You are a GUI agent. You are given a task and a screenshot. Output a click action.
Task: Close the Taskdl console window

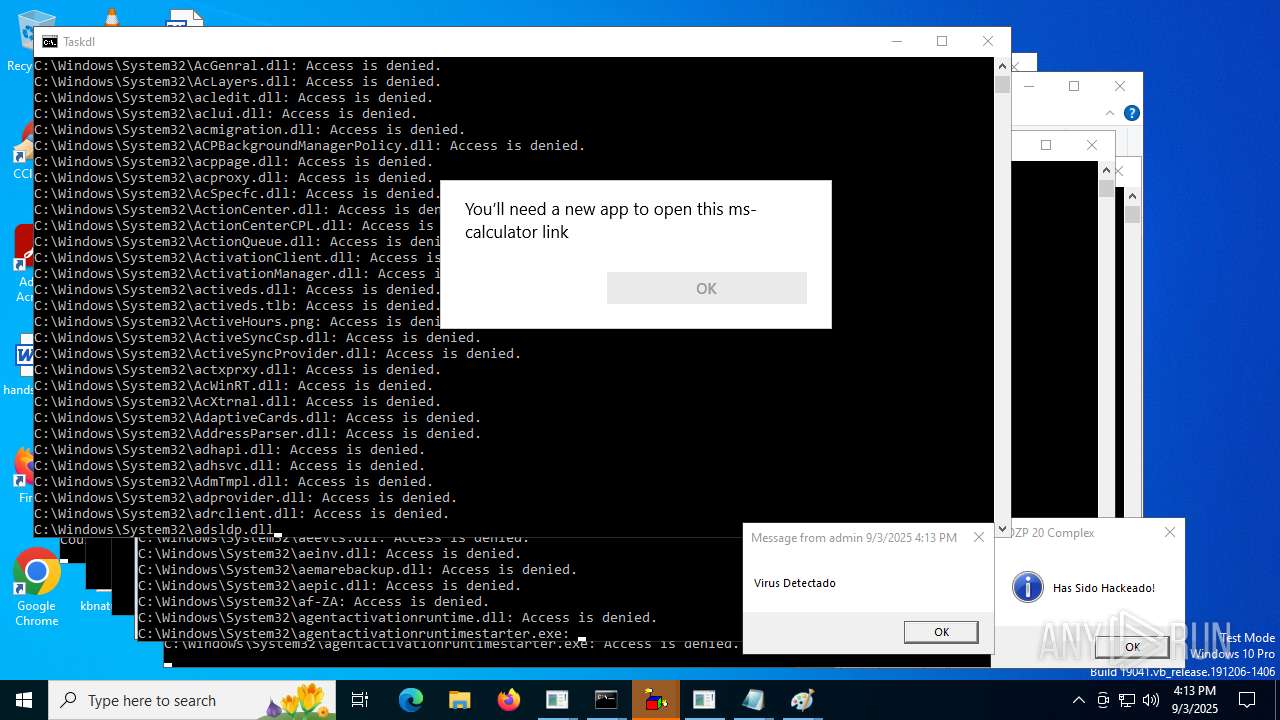[988, 41]
